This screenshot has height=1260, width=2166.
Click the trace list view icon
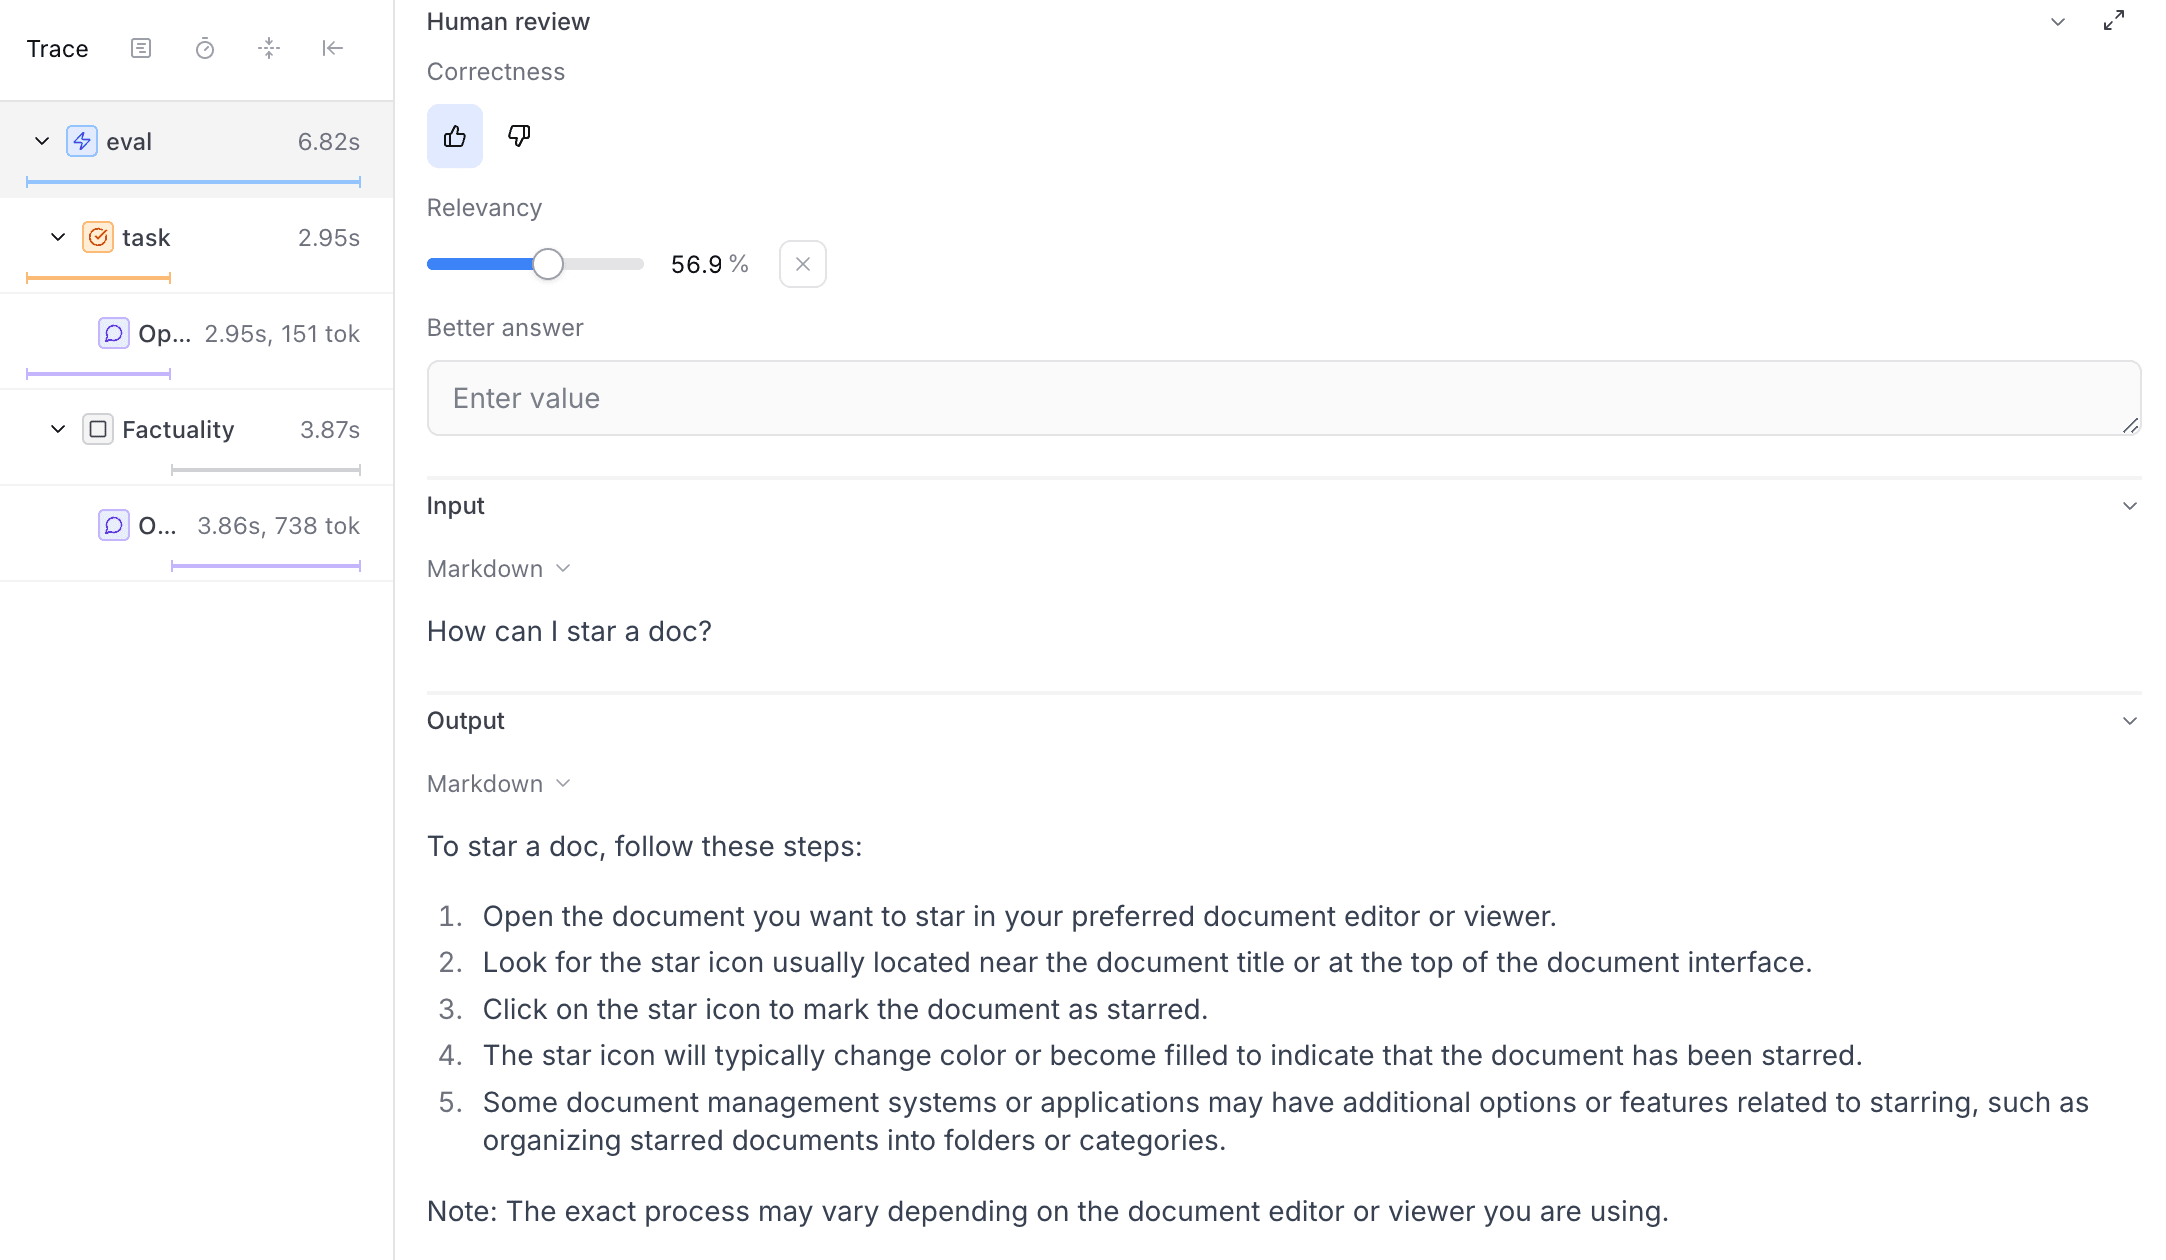pos(141,48)
